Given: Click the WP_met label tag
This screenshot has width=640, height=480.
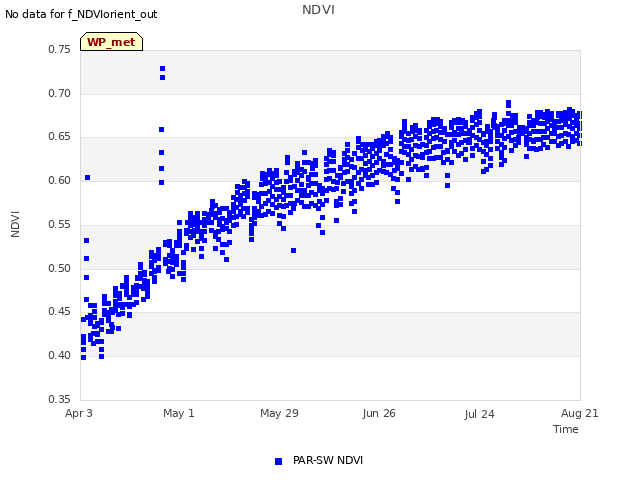Looking at the screenshot, I should click(x=111, y=42).
